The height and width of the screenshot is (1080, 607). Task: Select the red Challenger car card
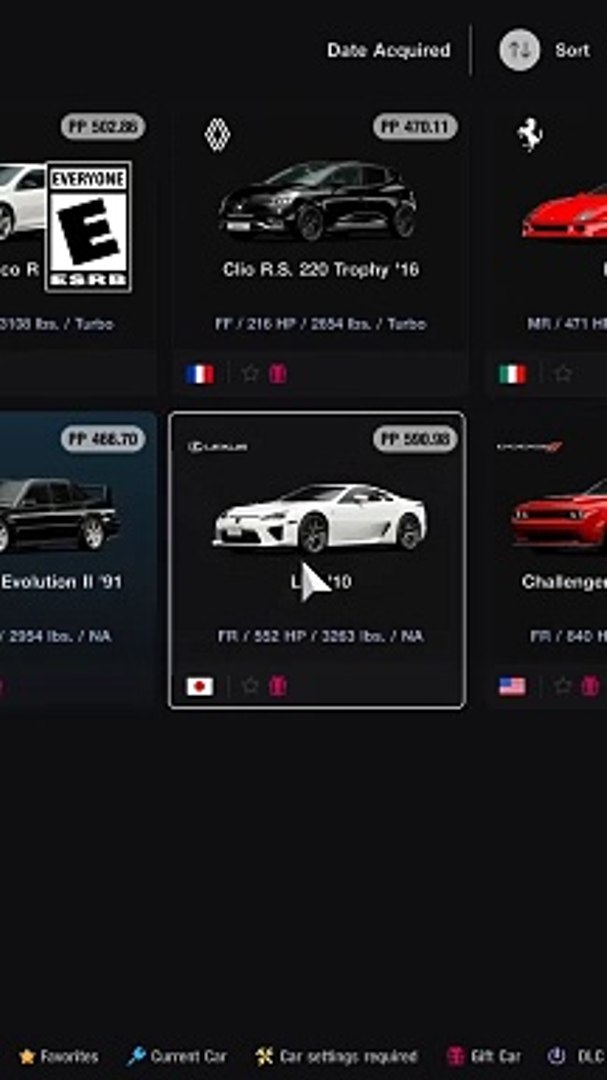coord(546,559)
